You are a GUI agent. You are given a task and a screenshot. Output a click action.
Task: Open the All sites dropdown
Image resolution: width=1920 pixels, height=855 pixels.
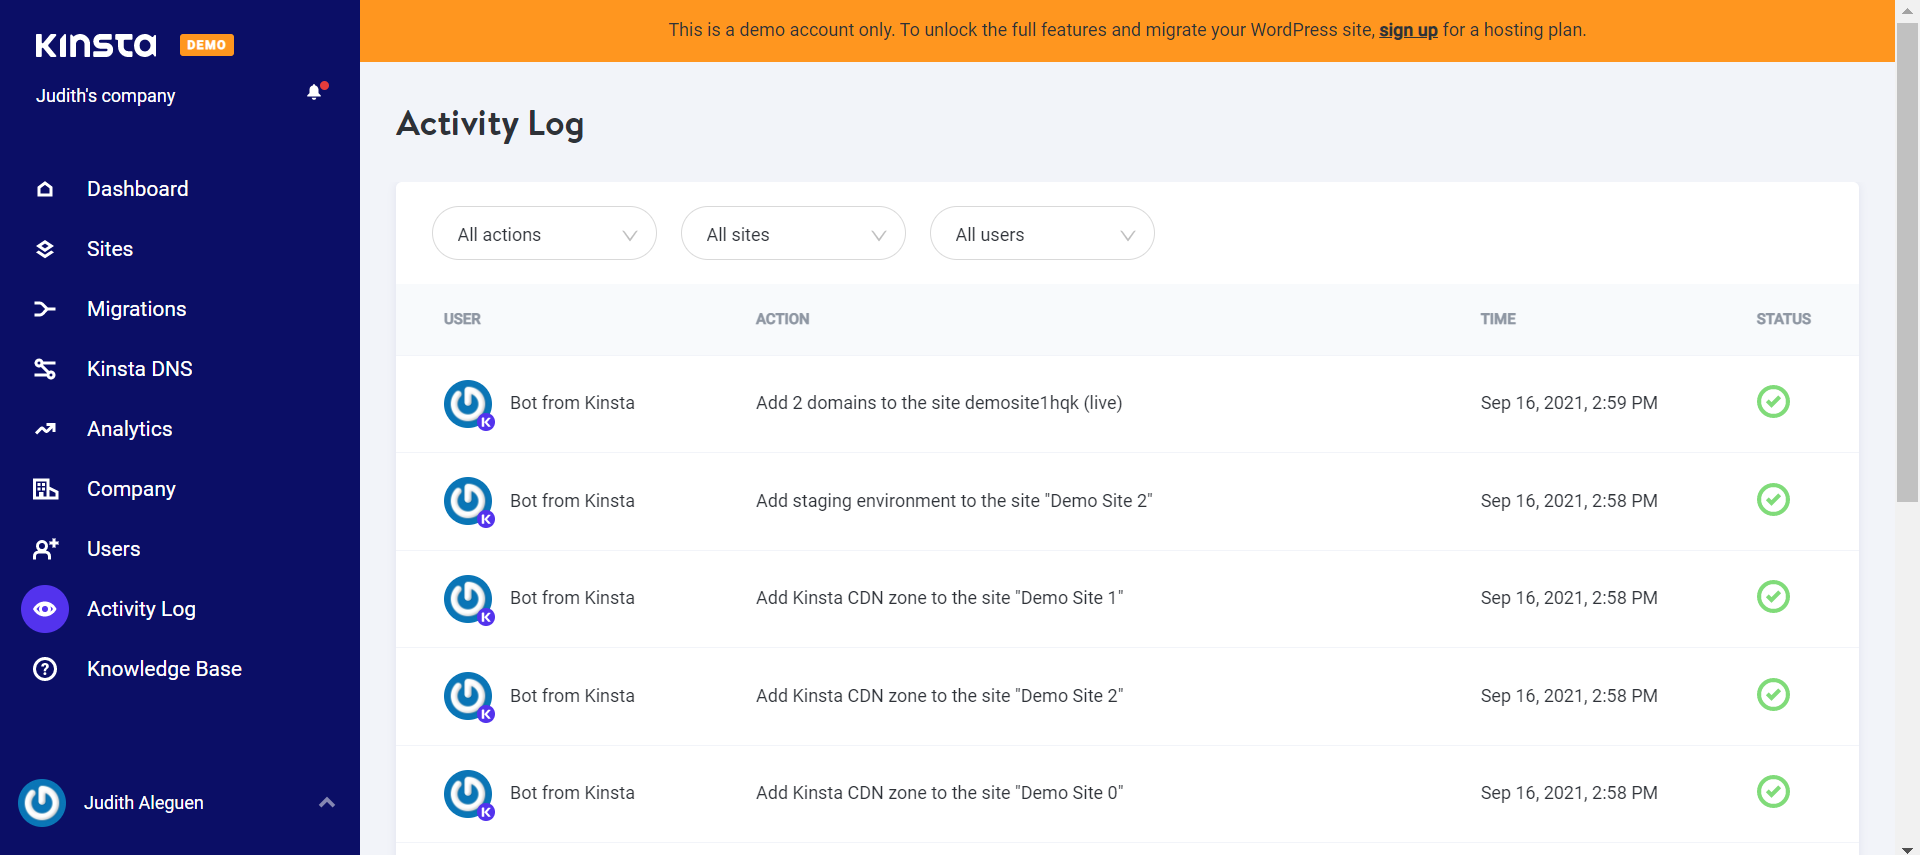[793, 234]
